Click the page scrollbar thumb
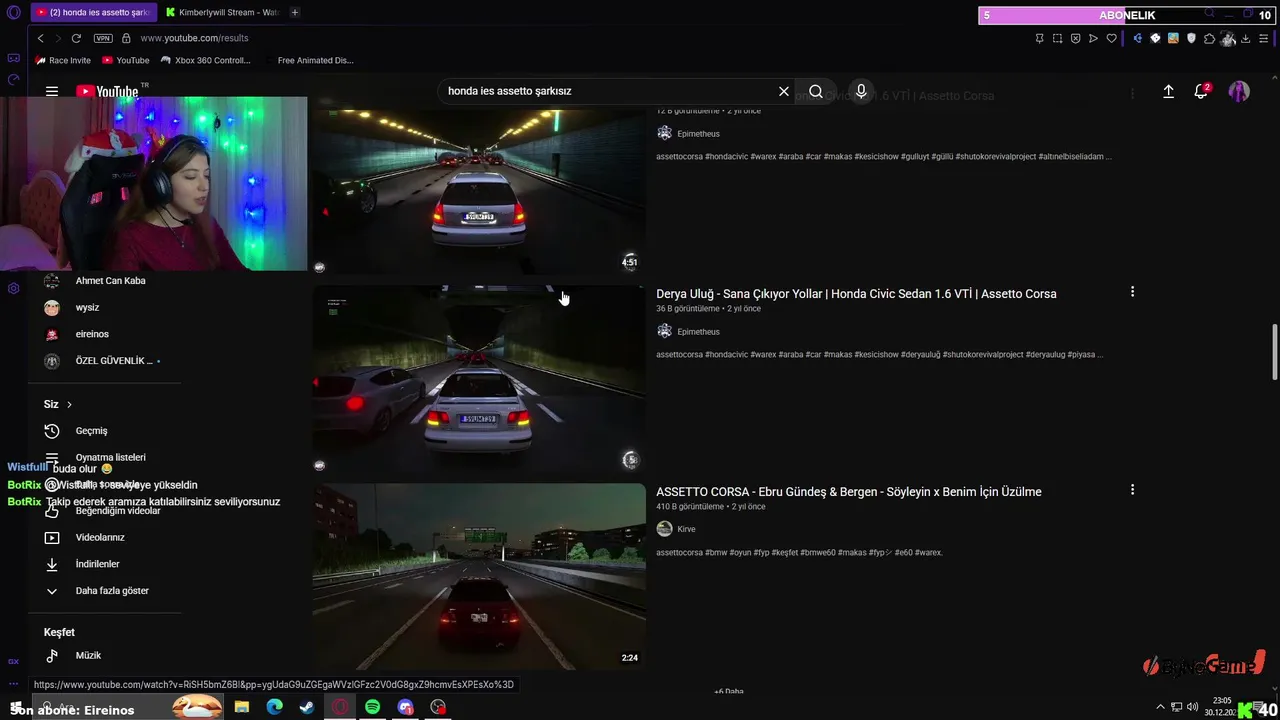 pos(1274,351)
